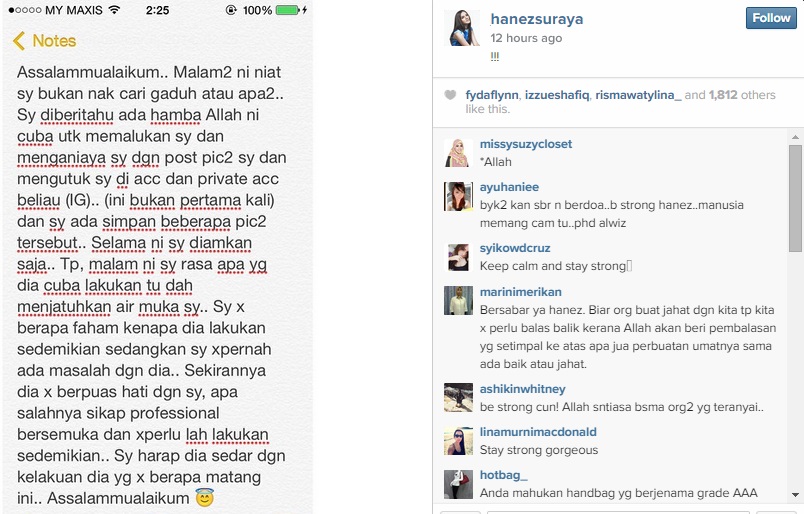The image size is (804, 514).
Task: Click ayuhaniee's avatar image
Action: 458,196
